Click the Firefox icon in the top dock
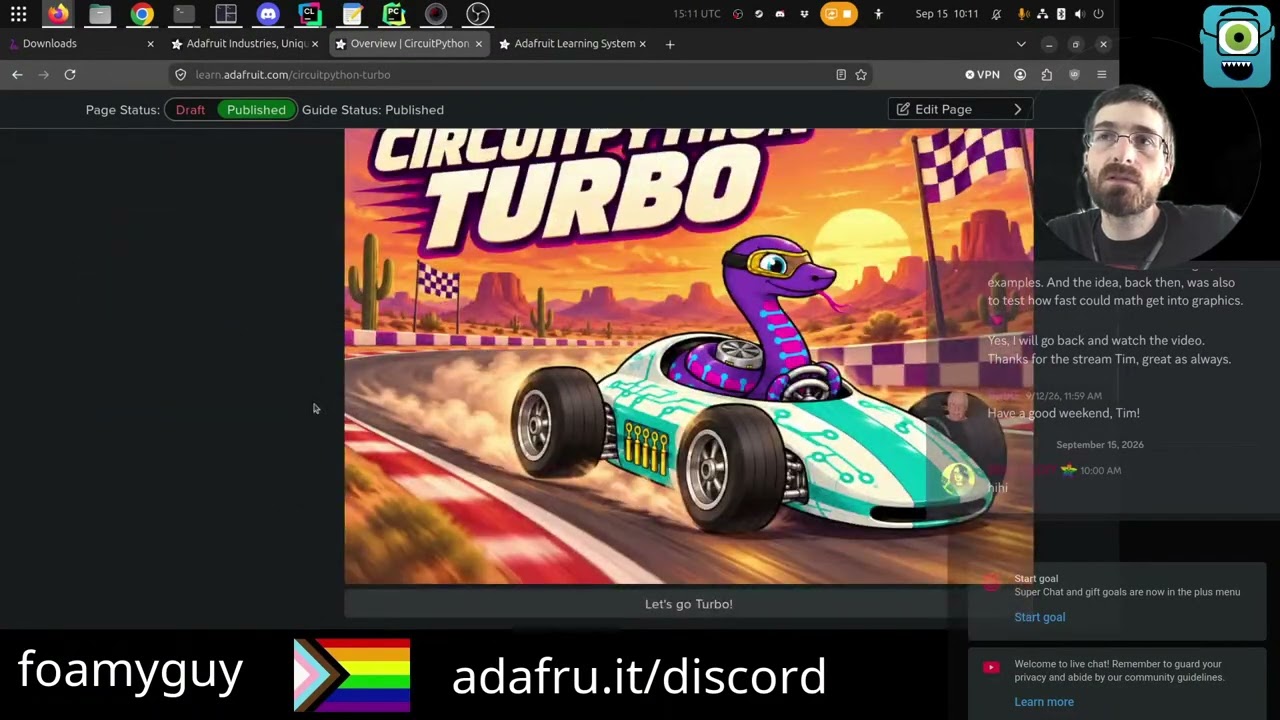The height and width of the screenshot is (720, 1280). (x=58, y=14)
